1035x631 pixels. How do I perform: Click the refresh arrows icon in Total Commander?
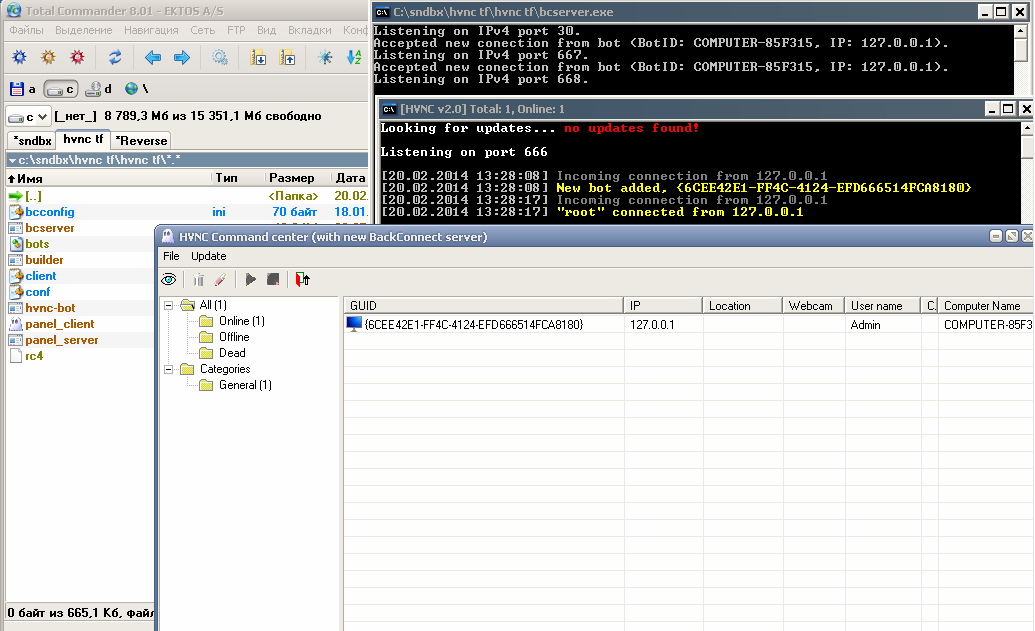click(x=115, y=57)
